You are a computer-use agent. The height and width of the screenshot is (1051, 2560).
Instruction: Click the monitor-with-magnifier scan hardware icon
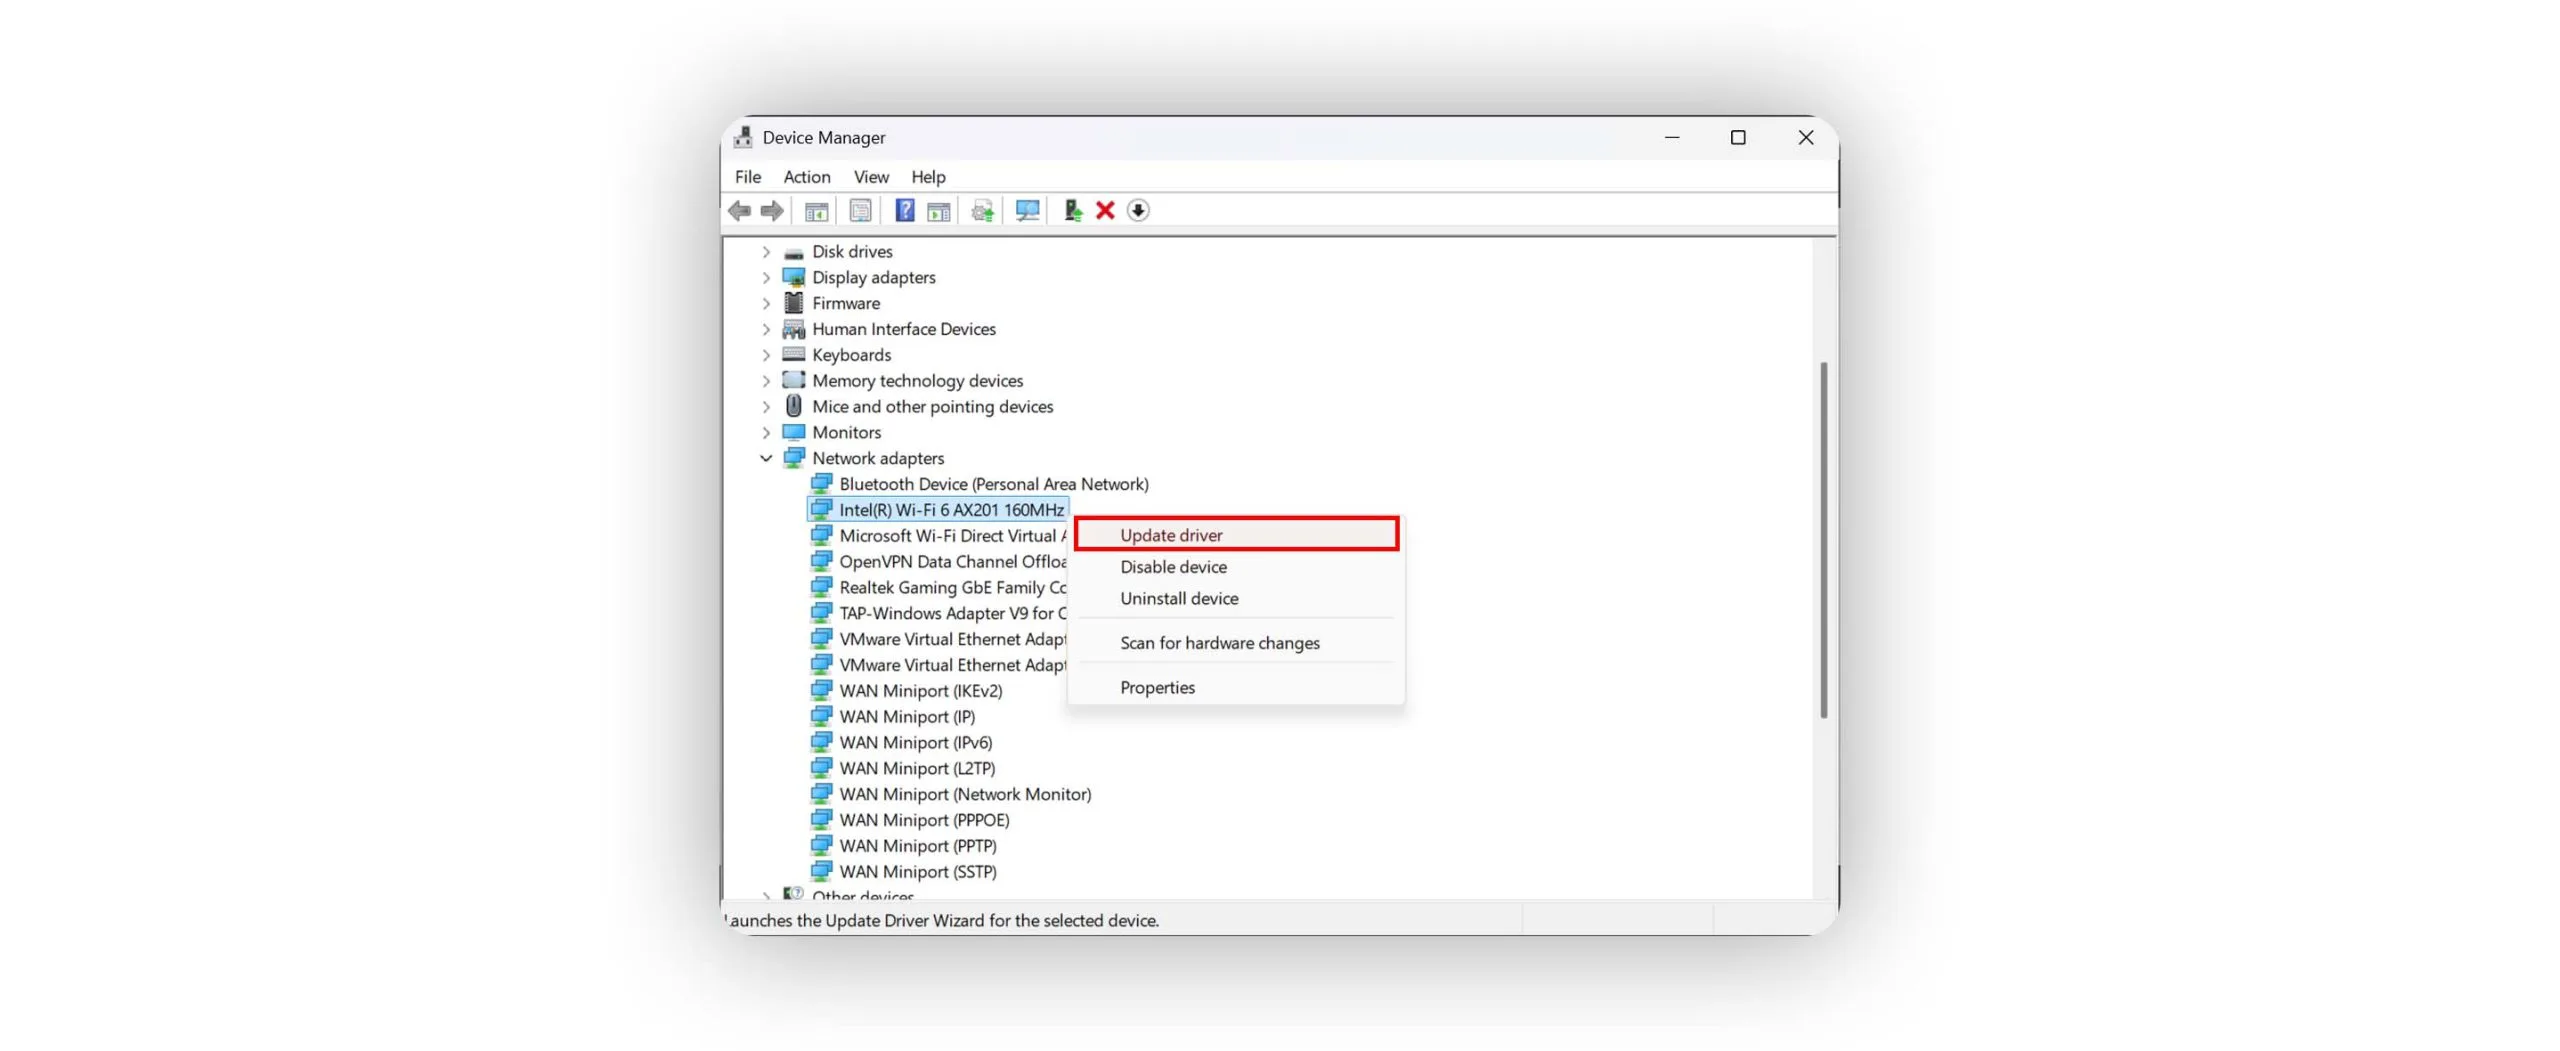(x=1027, y=211)
